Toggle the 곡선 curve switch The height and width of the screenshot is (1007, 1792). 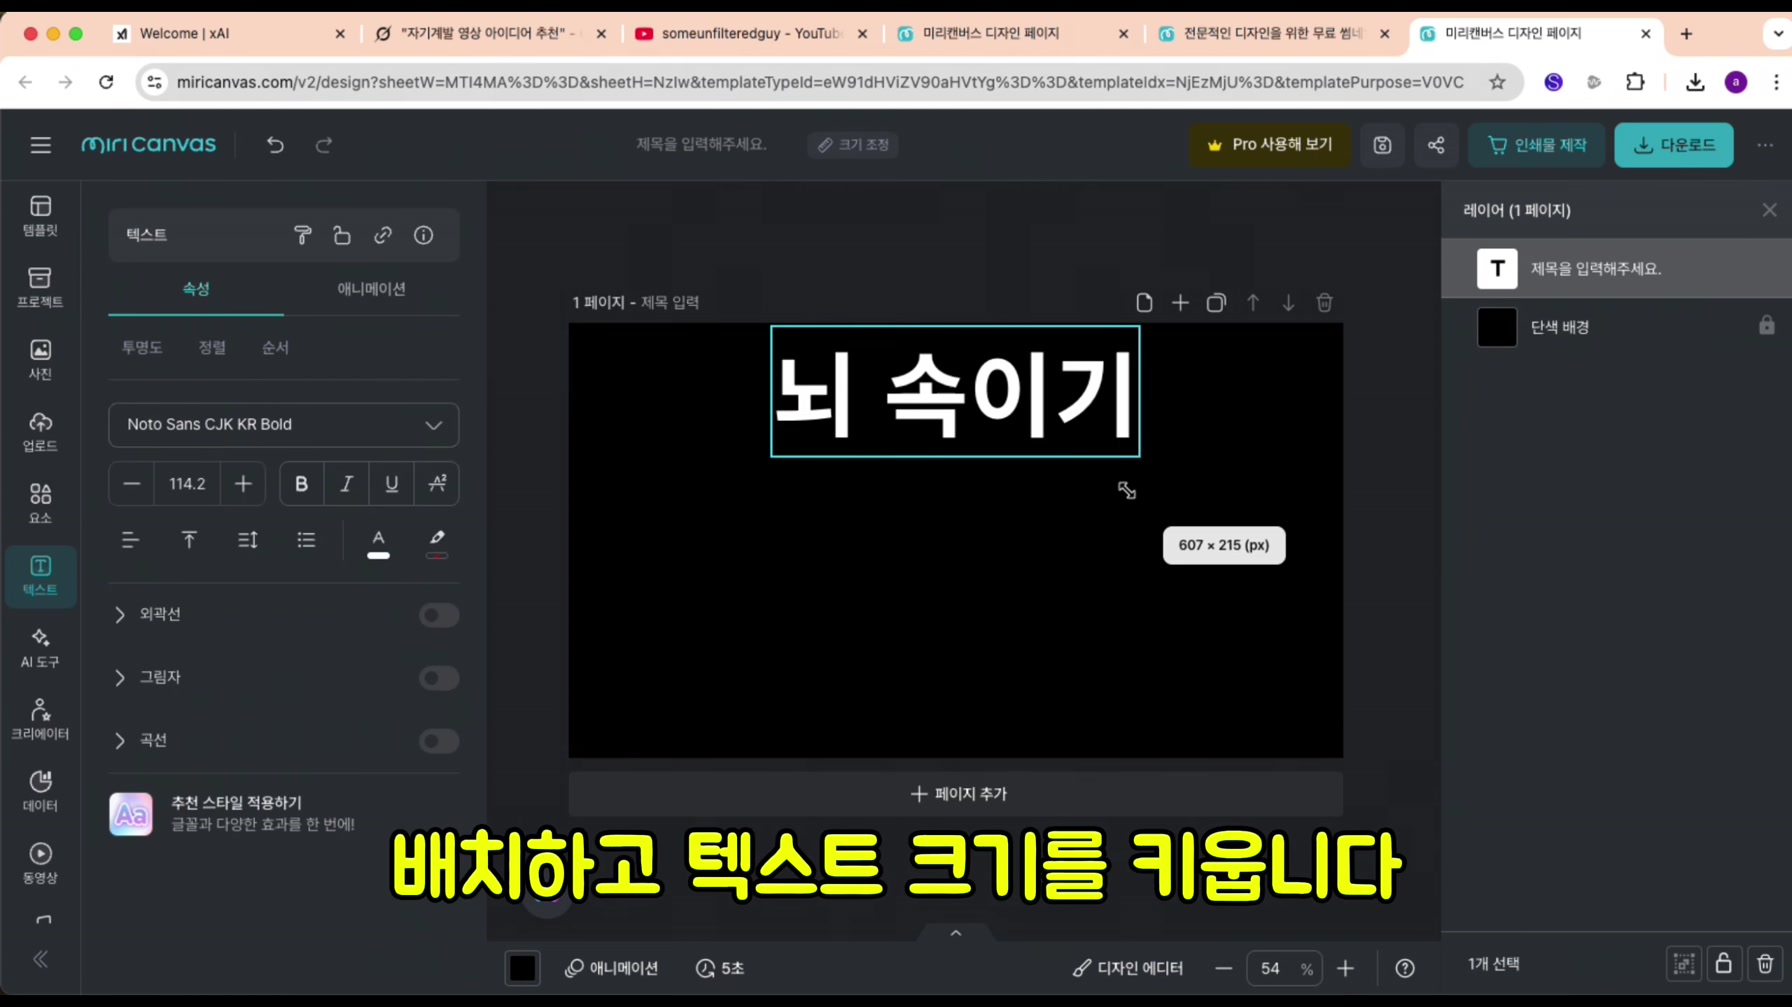(x=439, y=741)
